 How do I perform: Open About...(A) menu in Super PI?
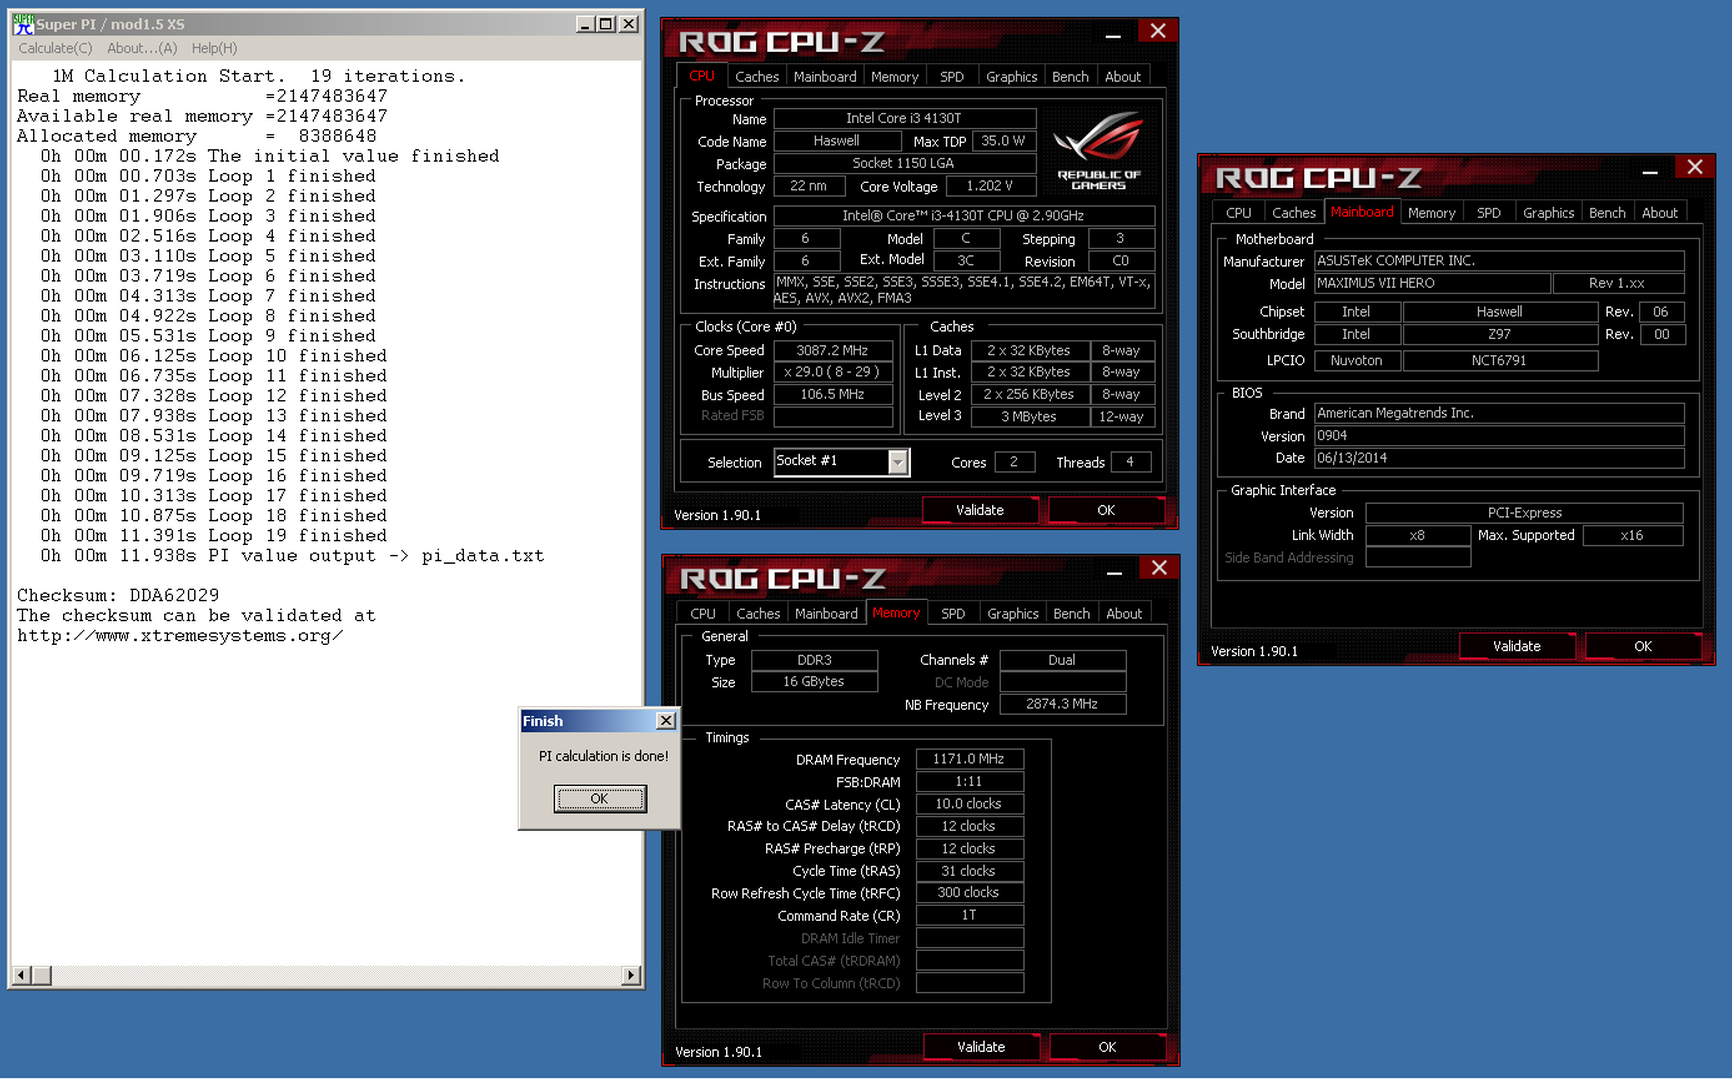pos(142,48)
